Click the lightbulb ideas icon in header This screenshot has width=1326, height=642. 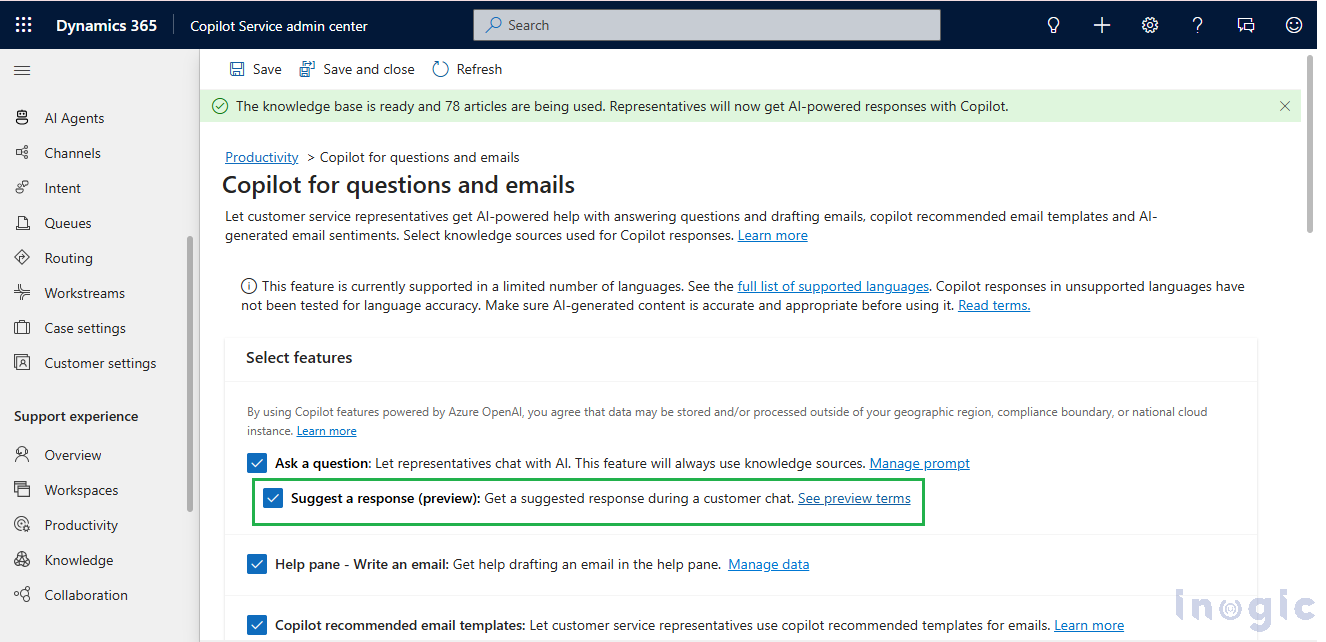coord(1053,25)
